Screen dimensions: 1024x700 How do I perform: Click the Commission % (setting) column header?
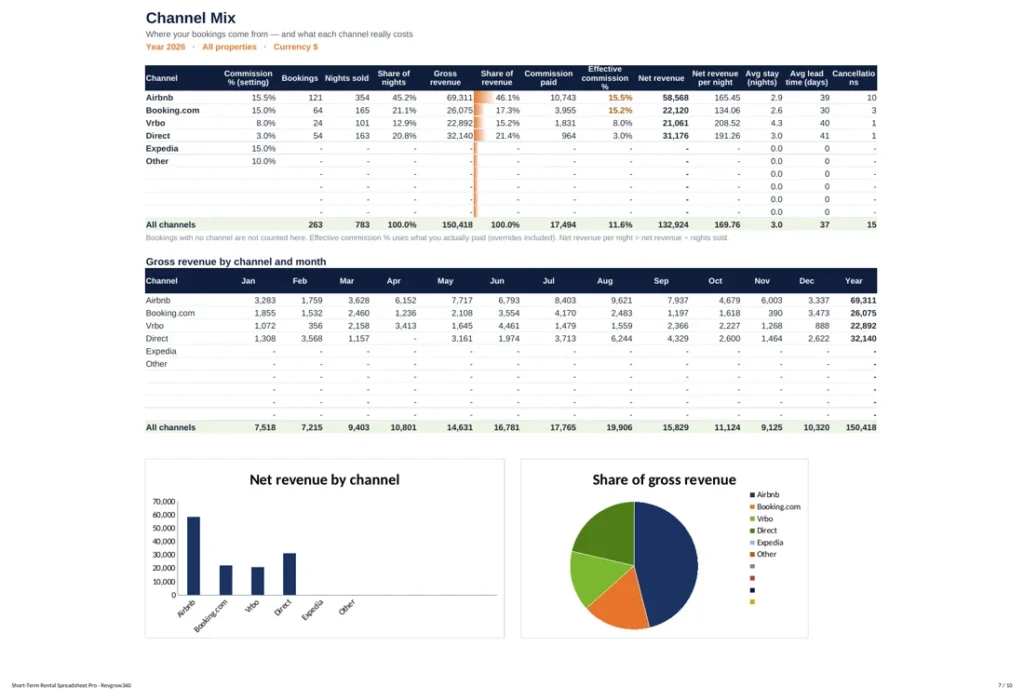[x=248, y=78]
